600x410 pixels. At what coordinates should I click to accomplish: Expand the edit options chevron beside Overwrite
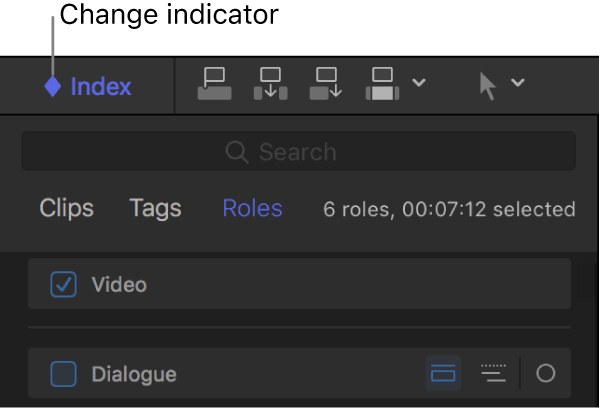point(419,83)
